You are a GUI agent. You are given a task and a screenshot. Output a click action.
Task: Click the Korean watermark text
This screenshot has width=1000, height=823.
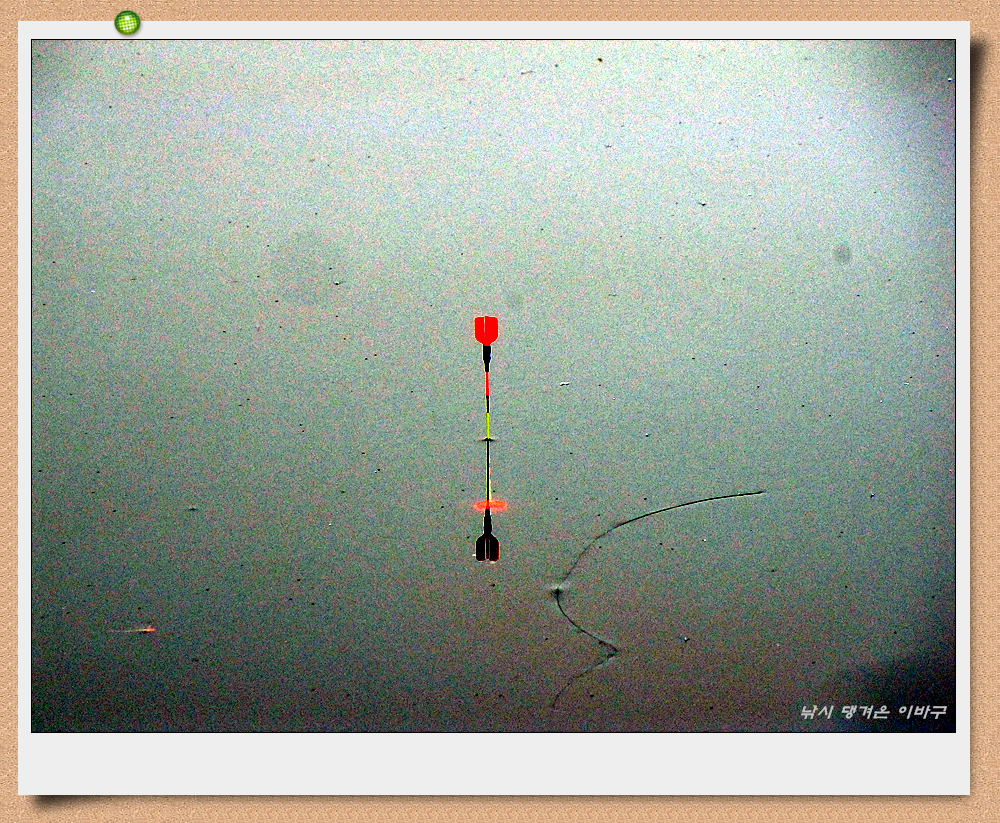point(873,712)
